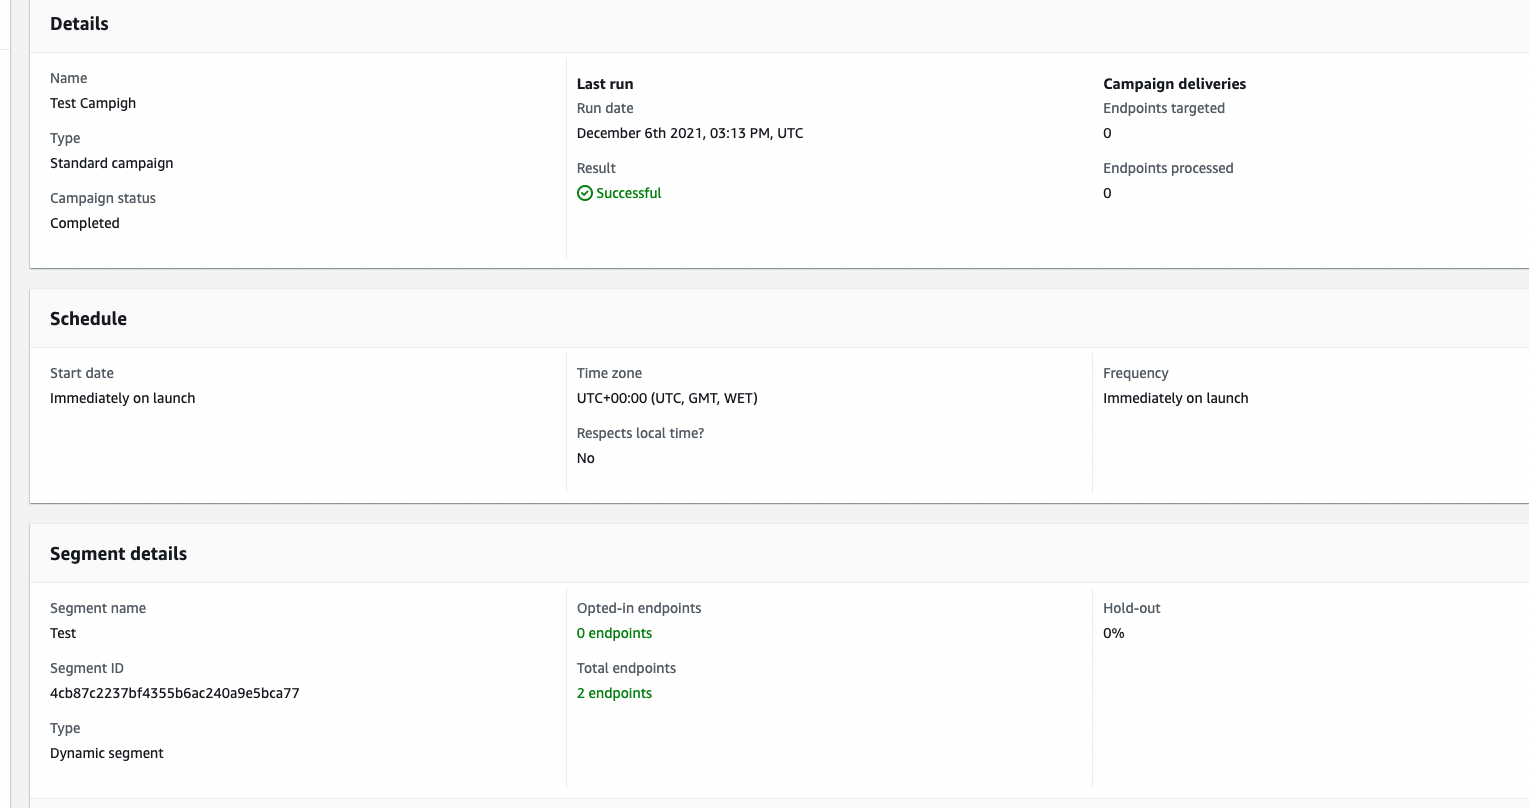Click the segment Type label Dynamic segment
Viewport: 1529px width, 808px height.
coord(106,752)
